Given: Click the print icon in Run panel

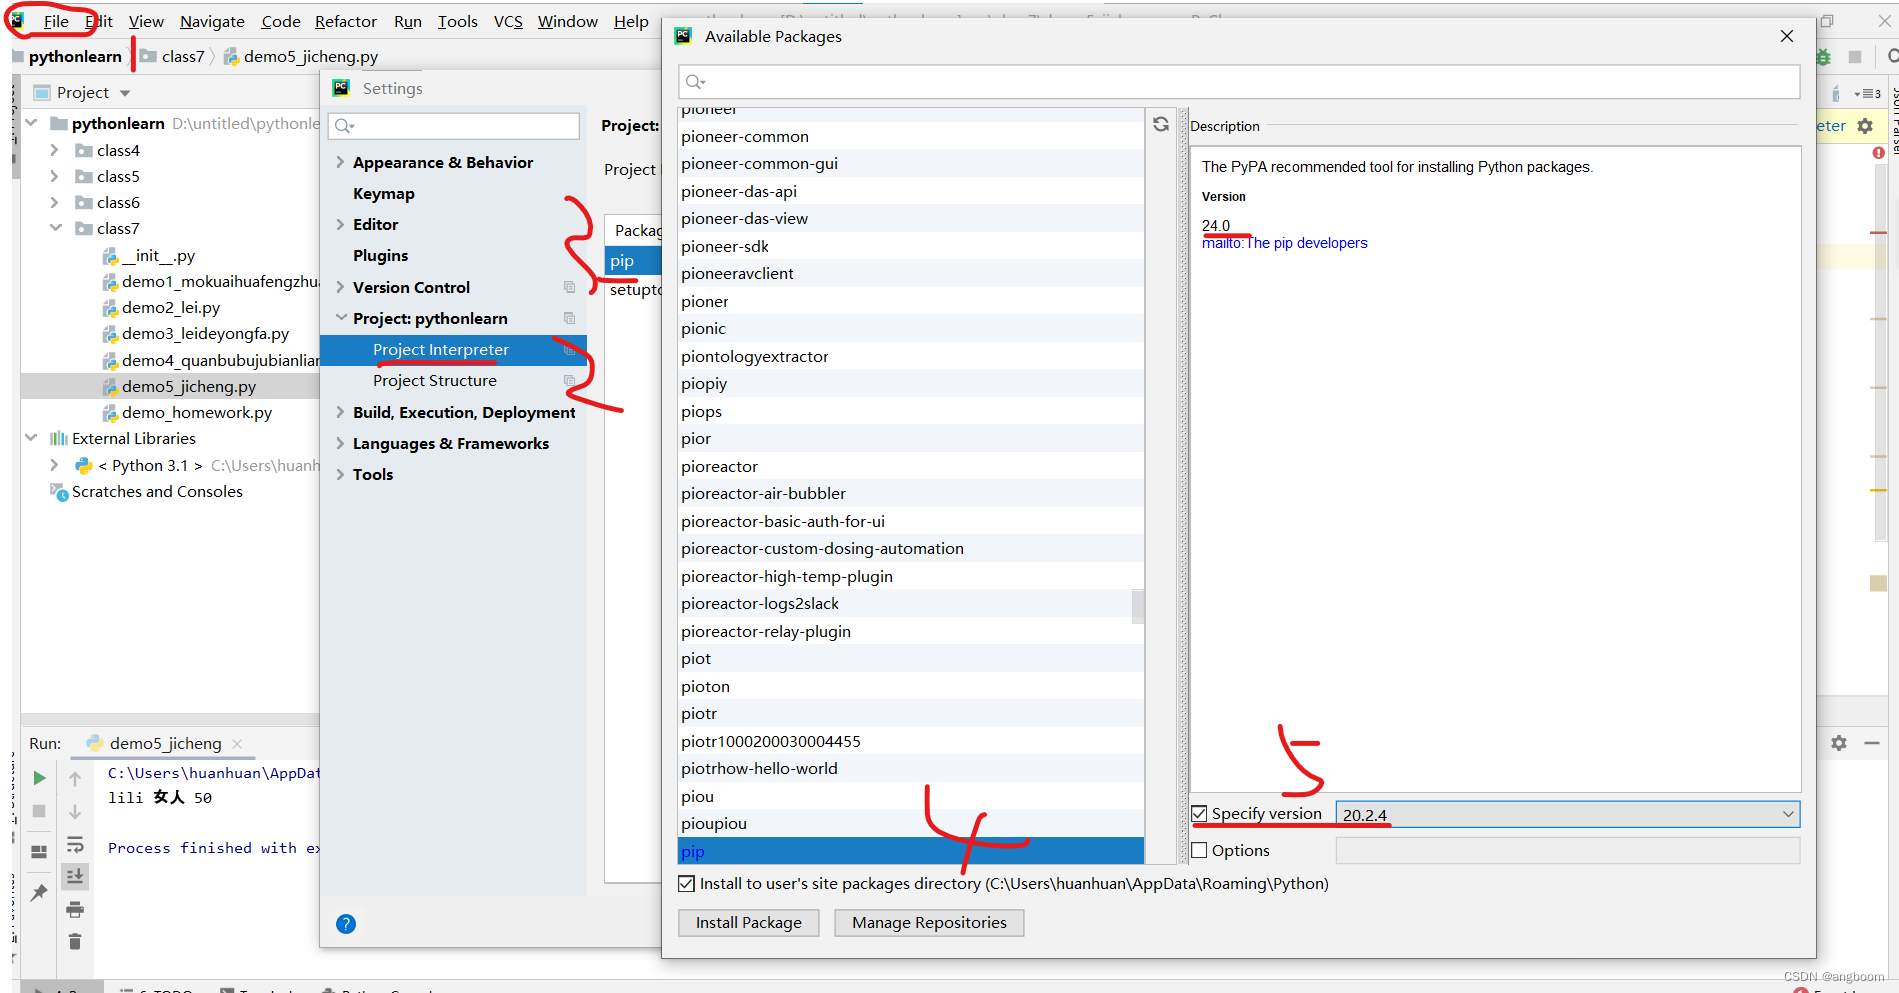Looking at the screenshot, I should point(75,909).
